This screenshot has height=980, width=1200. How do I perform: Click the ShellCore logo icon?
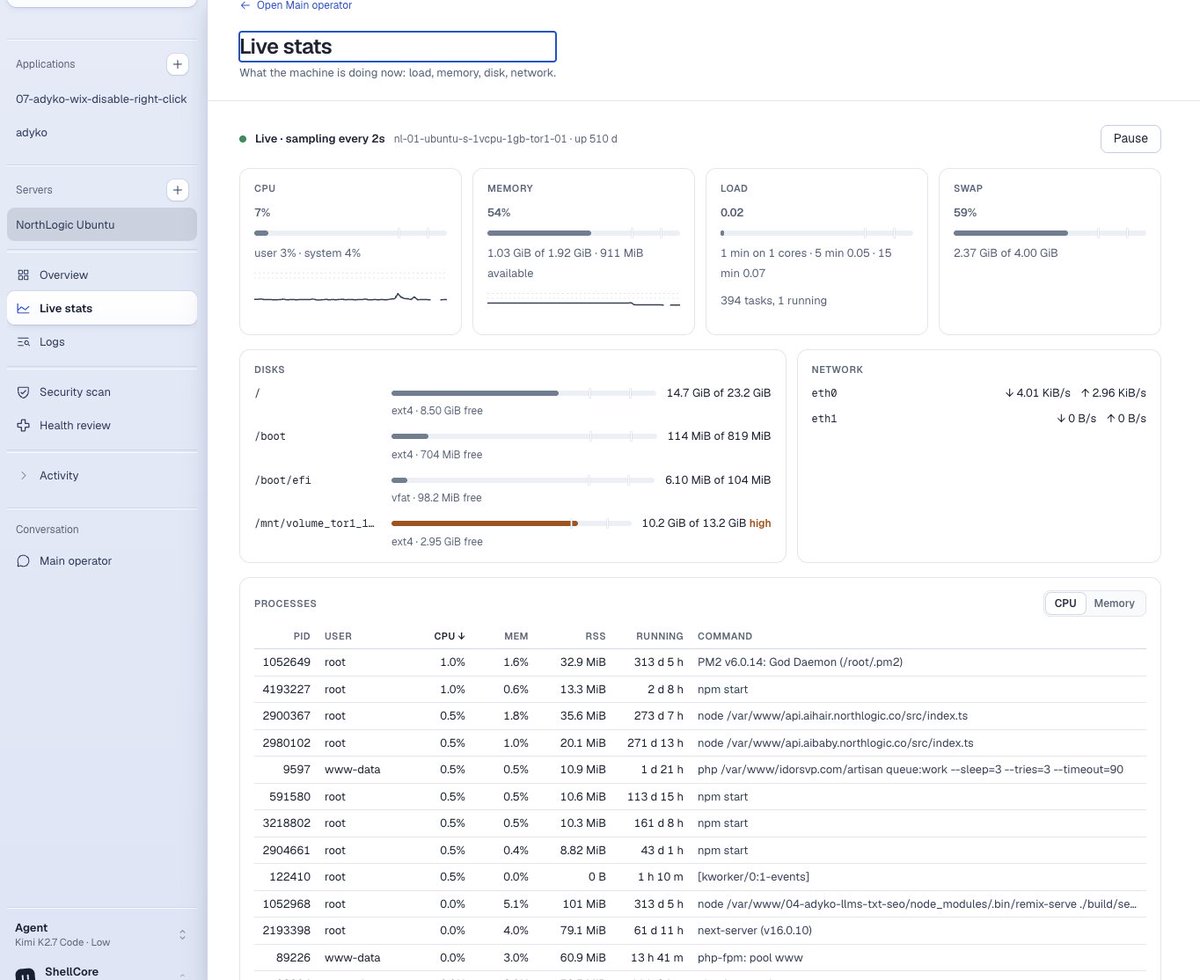[25, 973]
